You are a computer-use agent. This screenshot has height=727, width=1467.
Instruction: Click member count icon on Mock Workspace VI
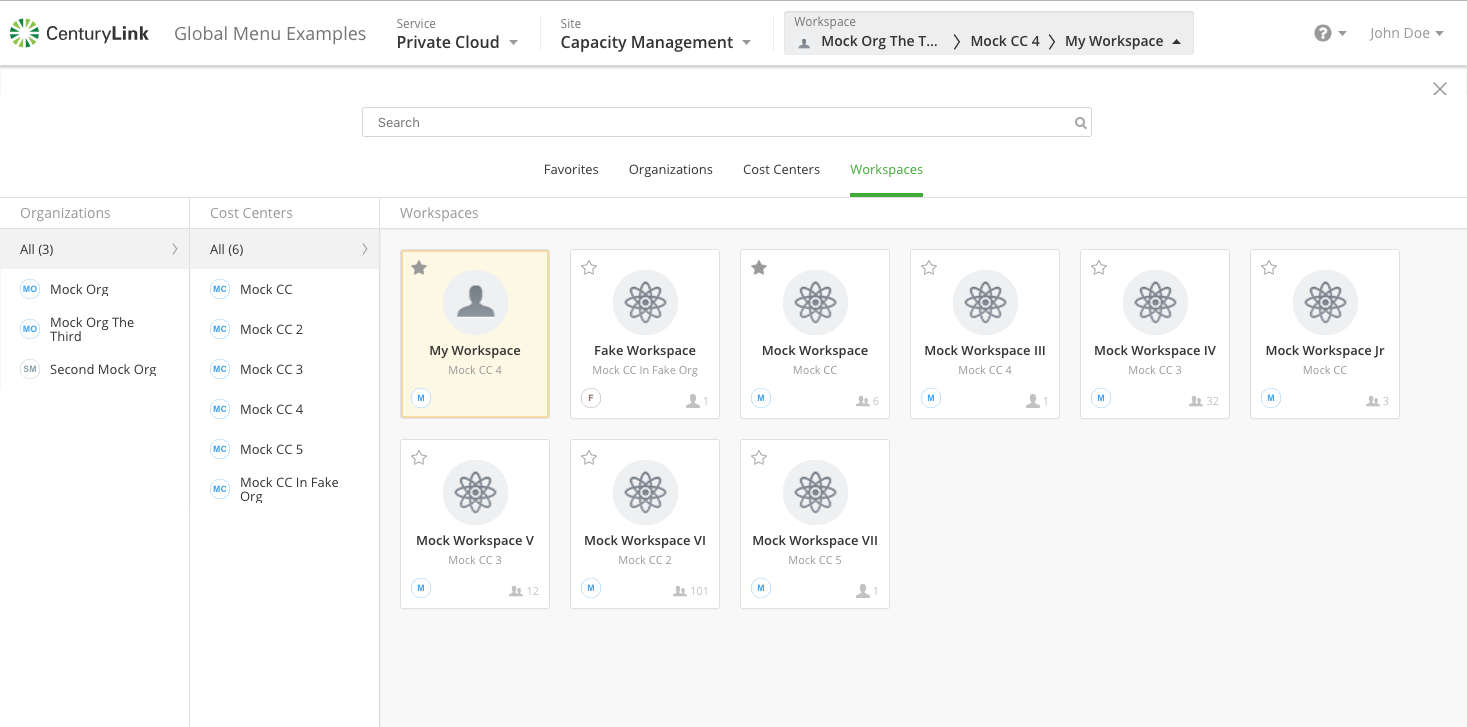point(681,591)
